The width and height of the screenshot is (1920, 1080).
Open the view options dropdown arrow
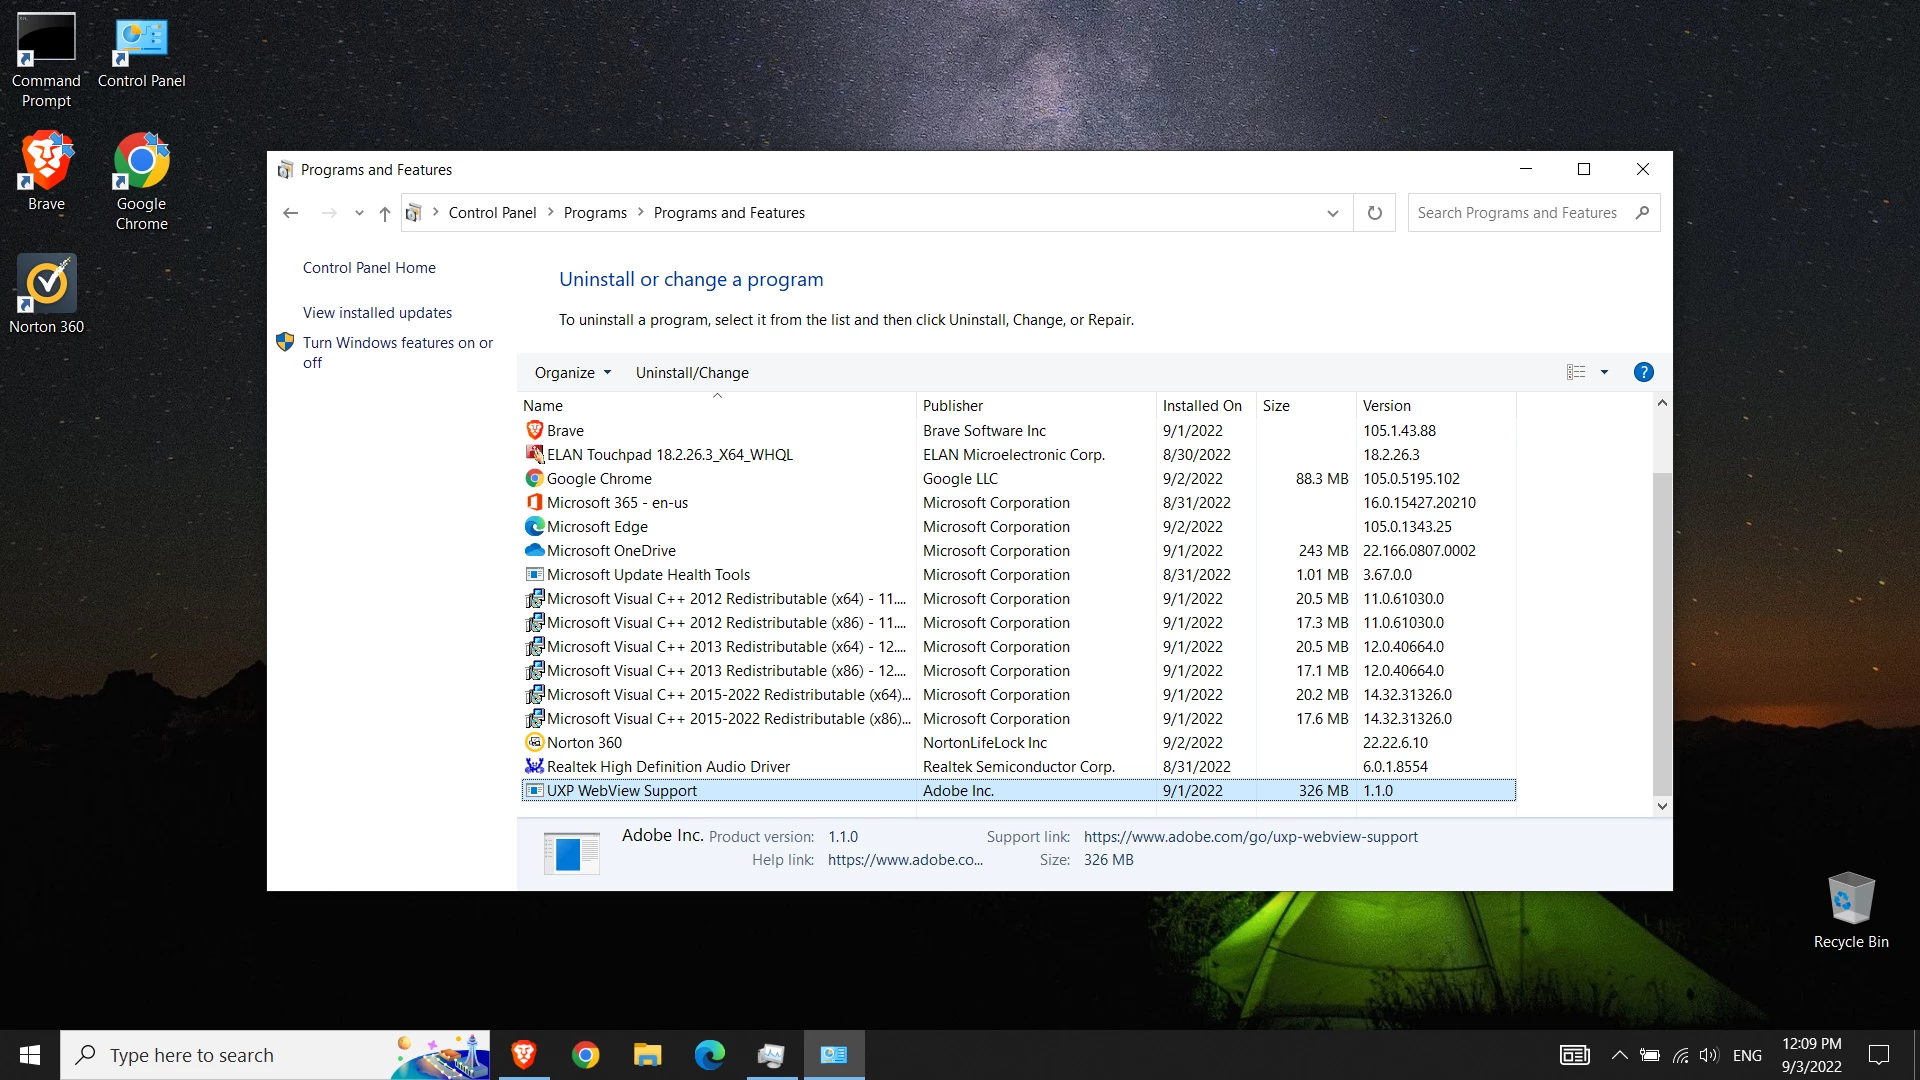[1604, 373]
